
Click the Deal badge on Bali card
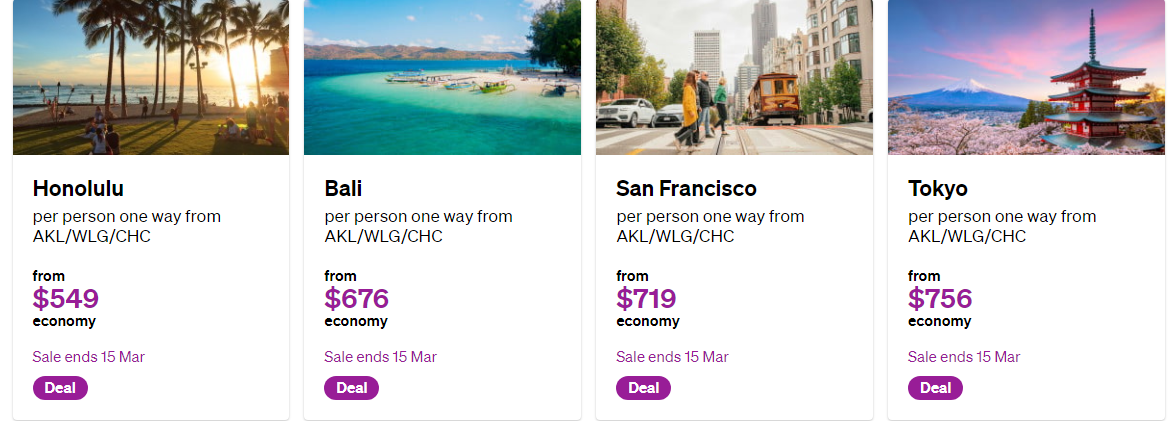point(351,388)
